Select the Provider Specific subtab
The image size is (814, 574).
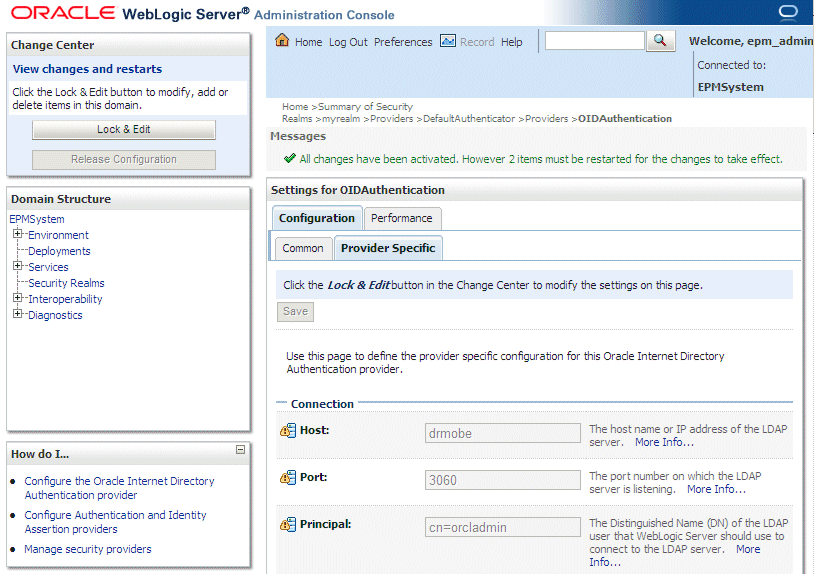(388, 248)
